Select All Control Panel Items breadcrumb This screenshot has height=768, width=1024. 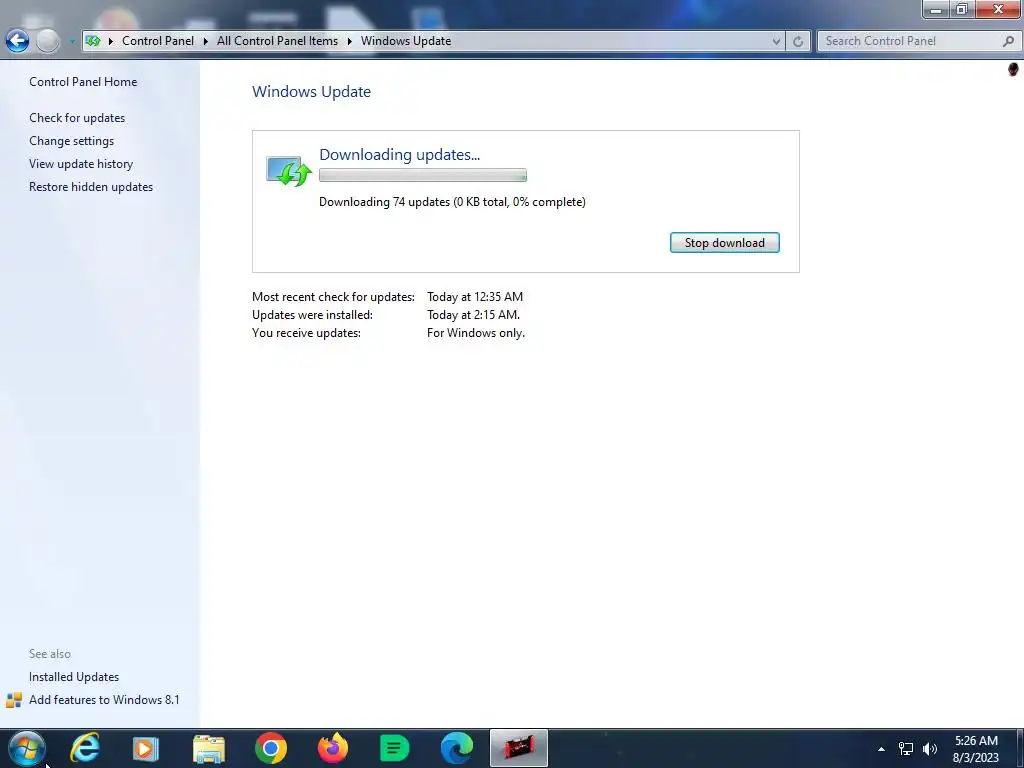pos(277,41)
